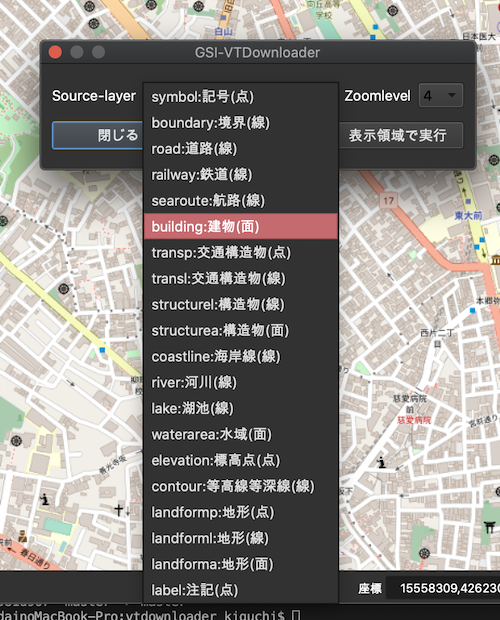Click the 東大前 station label on map

468,215
